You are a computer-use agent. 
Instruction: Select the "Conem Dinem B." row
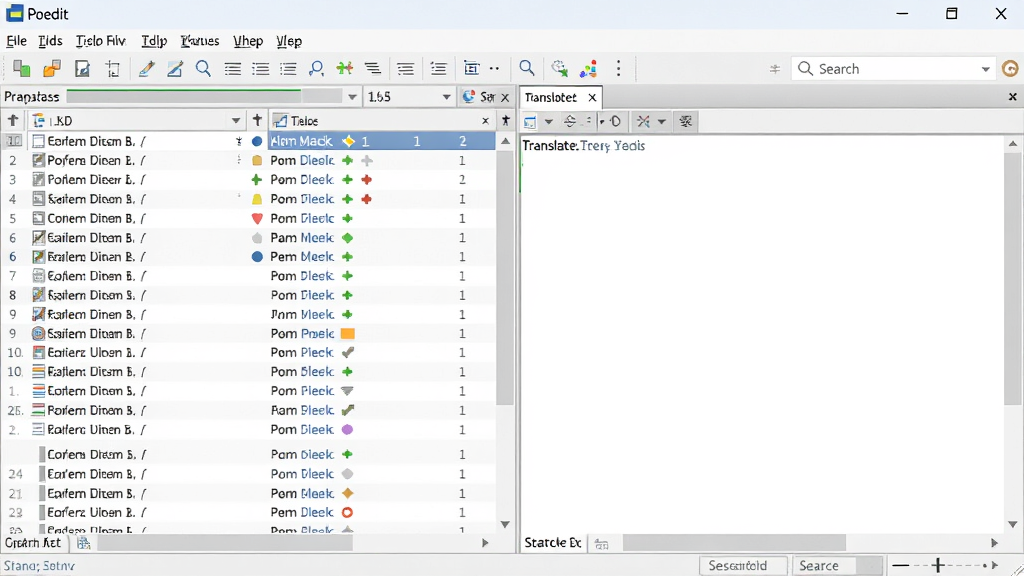click(x=248, y=218)
